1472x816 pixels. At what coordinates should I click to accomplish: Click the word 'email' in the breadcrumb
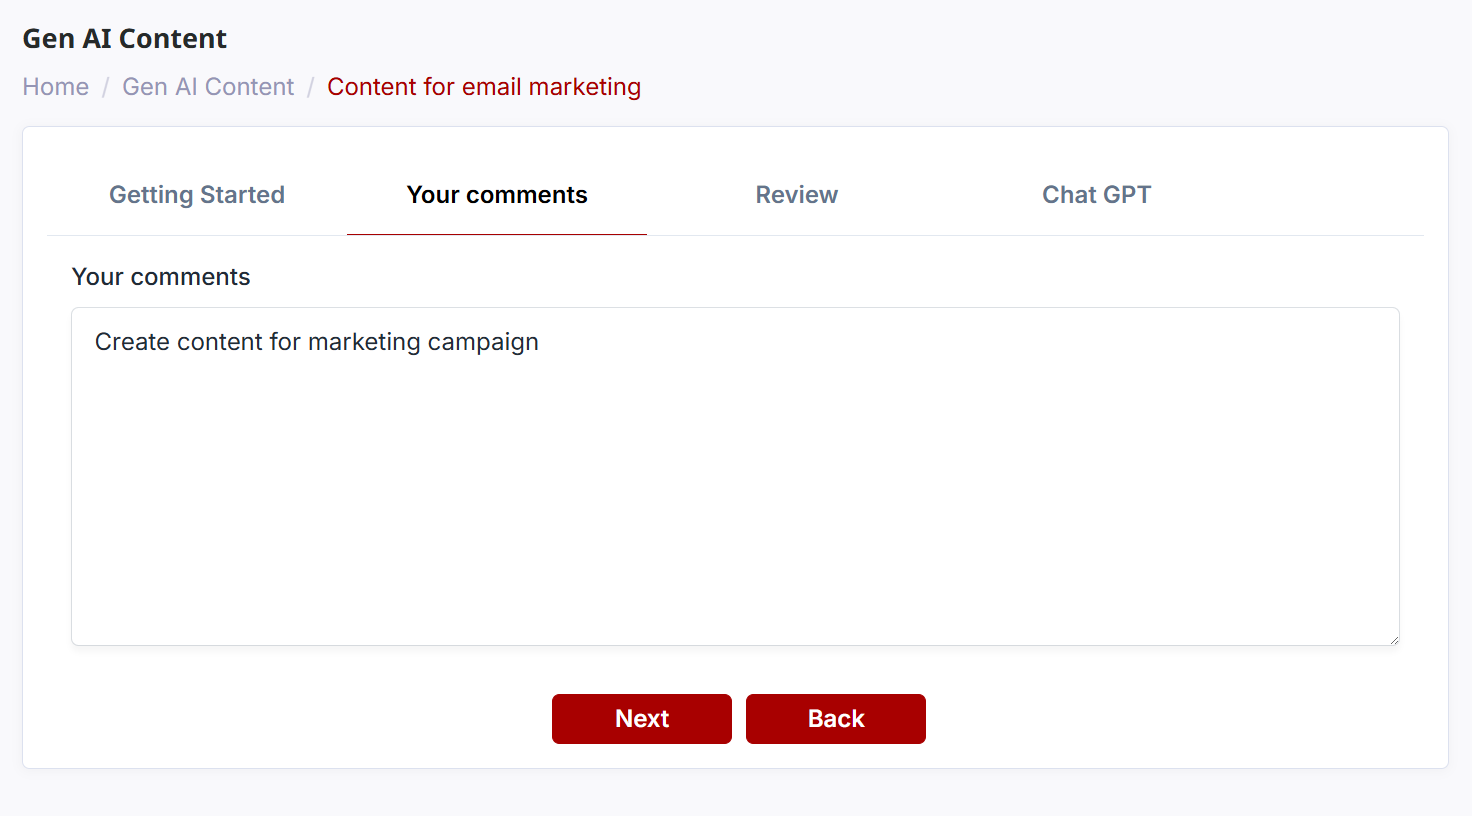click(491, 87)
